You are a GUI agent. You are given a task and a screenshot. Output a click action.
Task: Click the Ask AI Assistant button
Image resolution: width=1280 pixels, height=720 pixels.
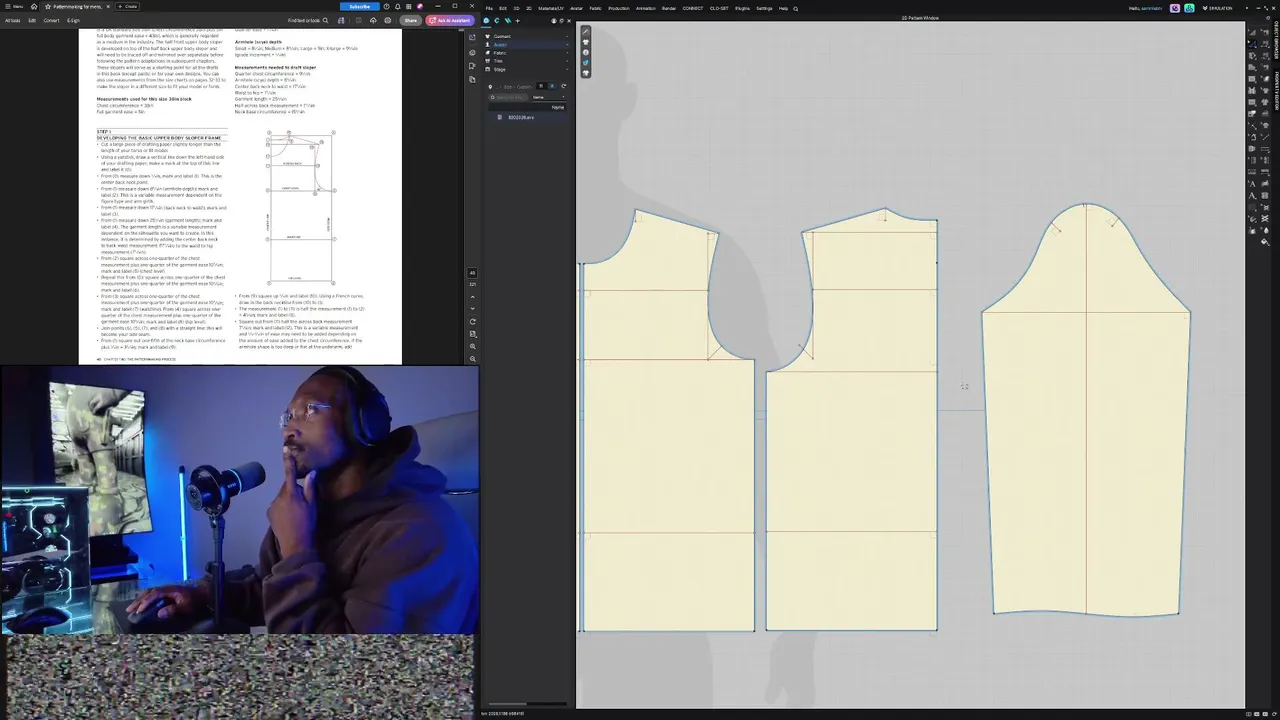(450, 20)
